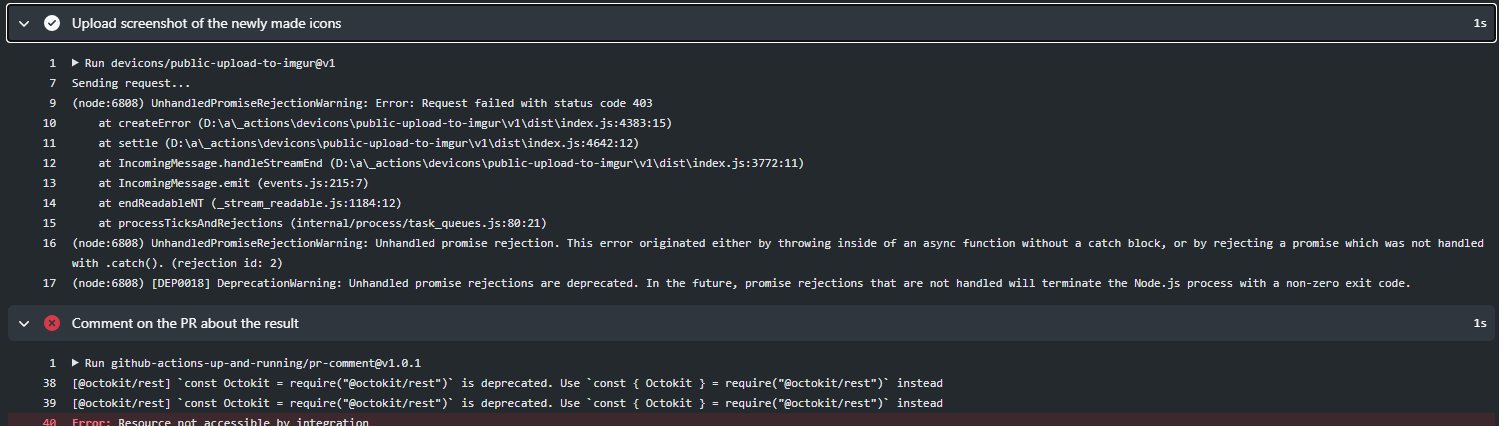The image size is (1507, 426).
Task: Click the 1s duration of the Upload step
Action: click(1479, 23)
